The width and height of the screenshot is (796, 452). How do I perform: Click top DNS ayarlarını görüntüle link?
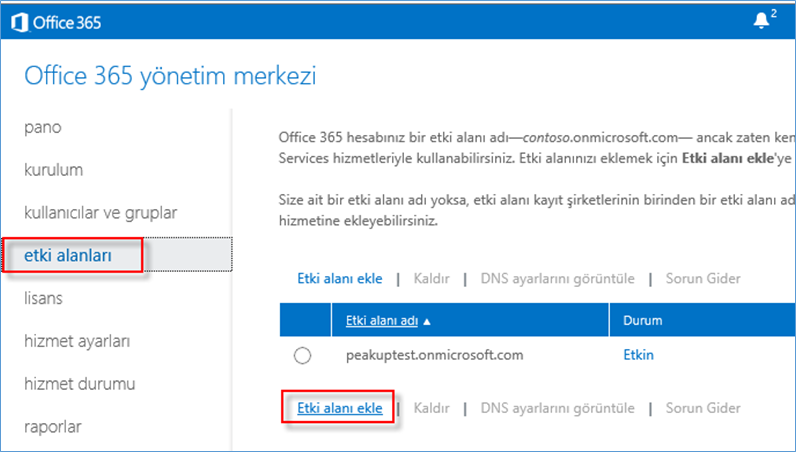tap(557, 278)
